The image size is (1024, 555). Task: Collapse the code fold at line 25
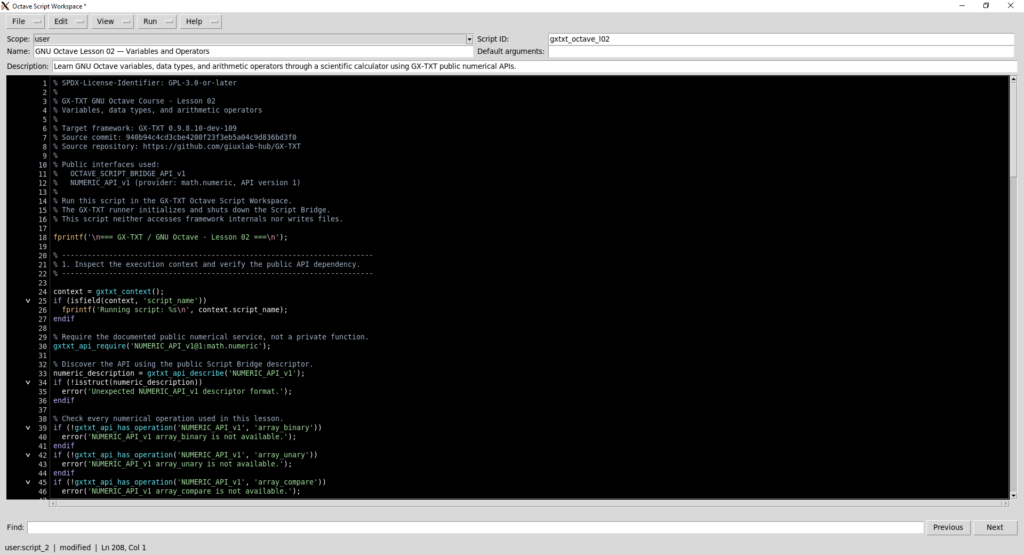[x=27, y=301]
